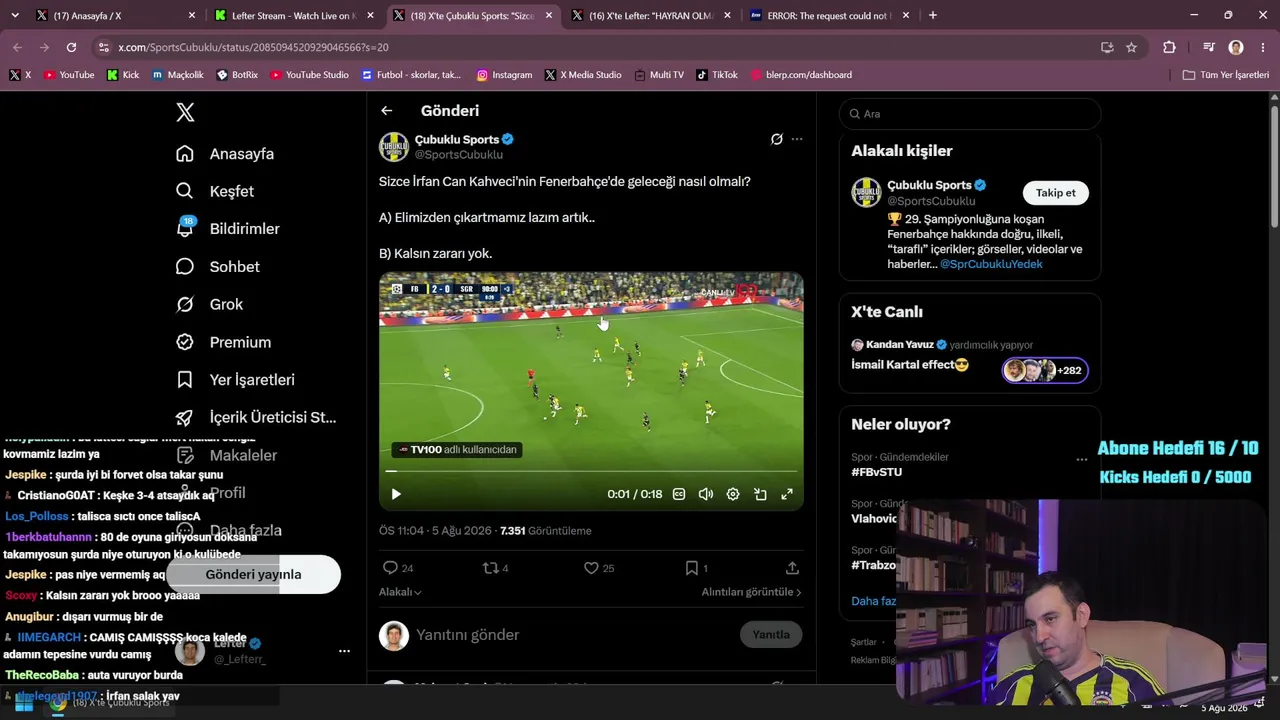Open the Windows Start menu
The height and width of the screenshot is (720, 1280).
pos(24,703)
